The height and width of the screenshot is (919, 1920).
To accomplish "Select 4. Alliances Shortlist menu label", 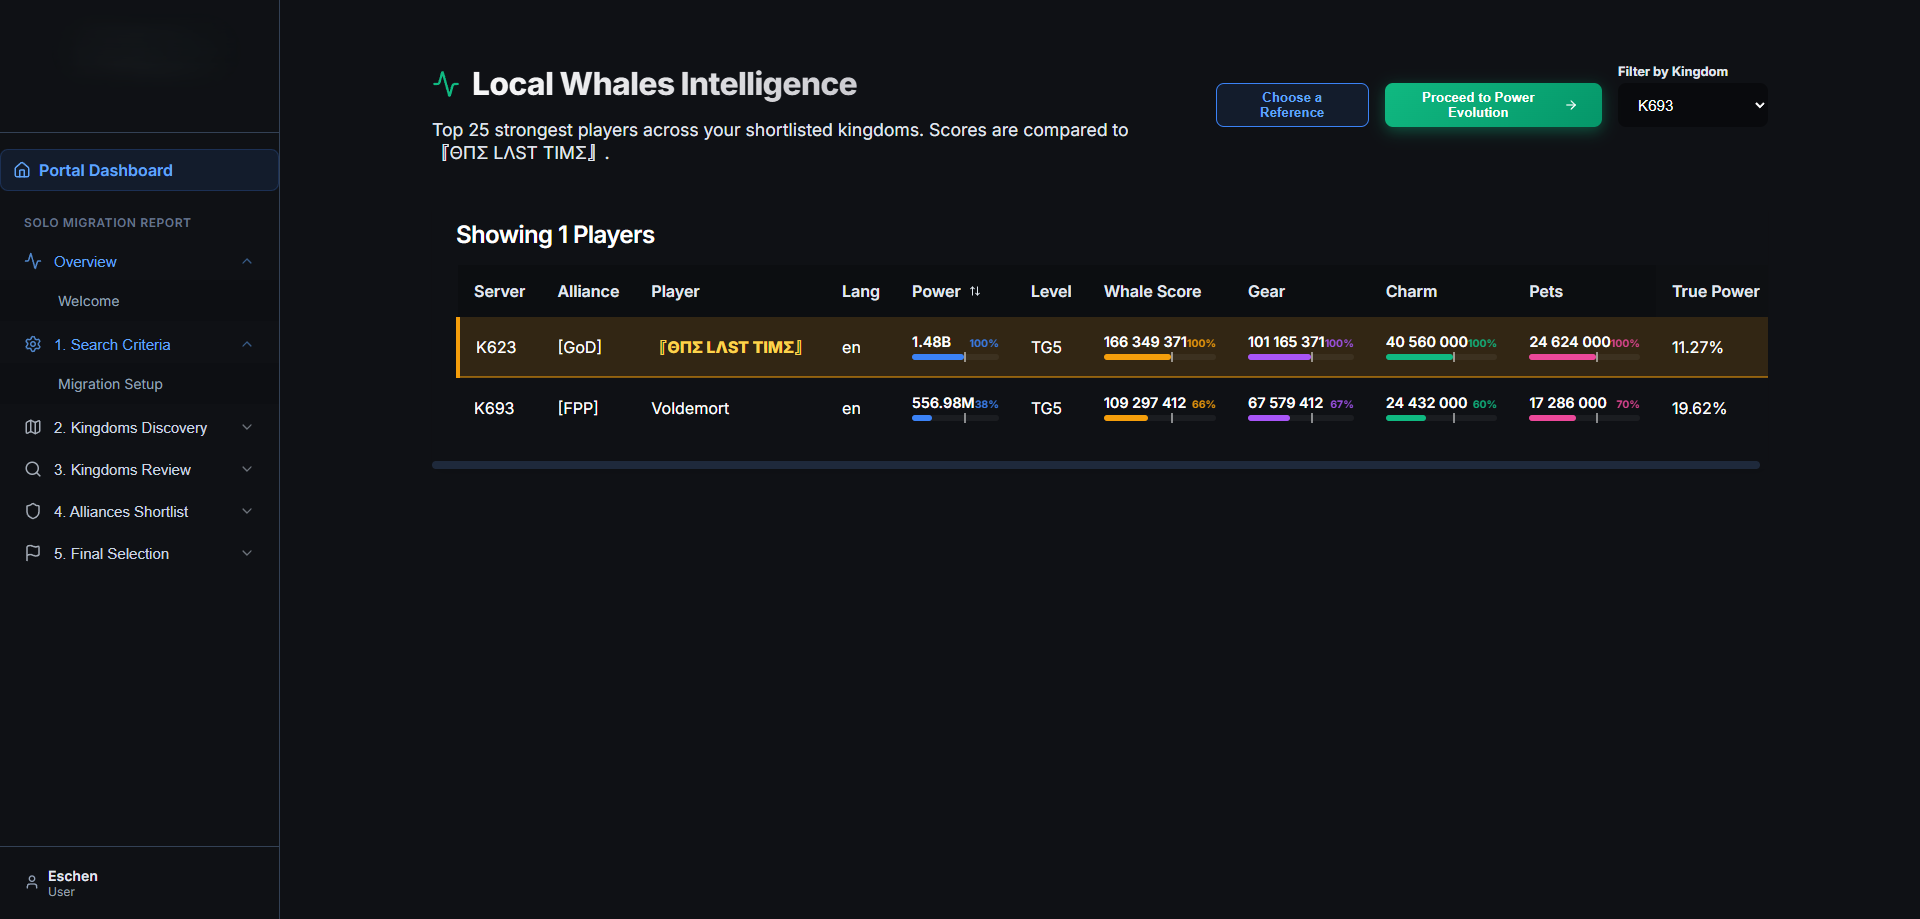I will pyautogui.click(x=121, y=511).
